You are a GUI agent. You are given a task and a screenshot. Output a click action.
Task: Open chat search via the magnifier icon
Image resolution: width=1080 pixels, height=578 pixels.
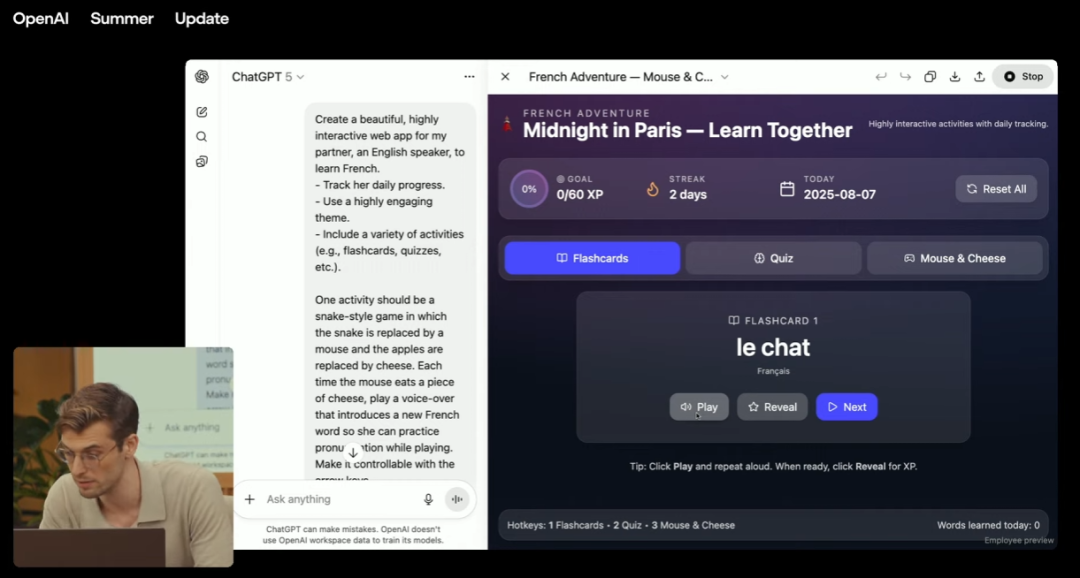click(x=202, y=136)
